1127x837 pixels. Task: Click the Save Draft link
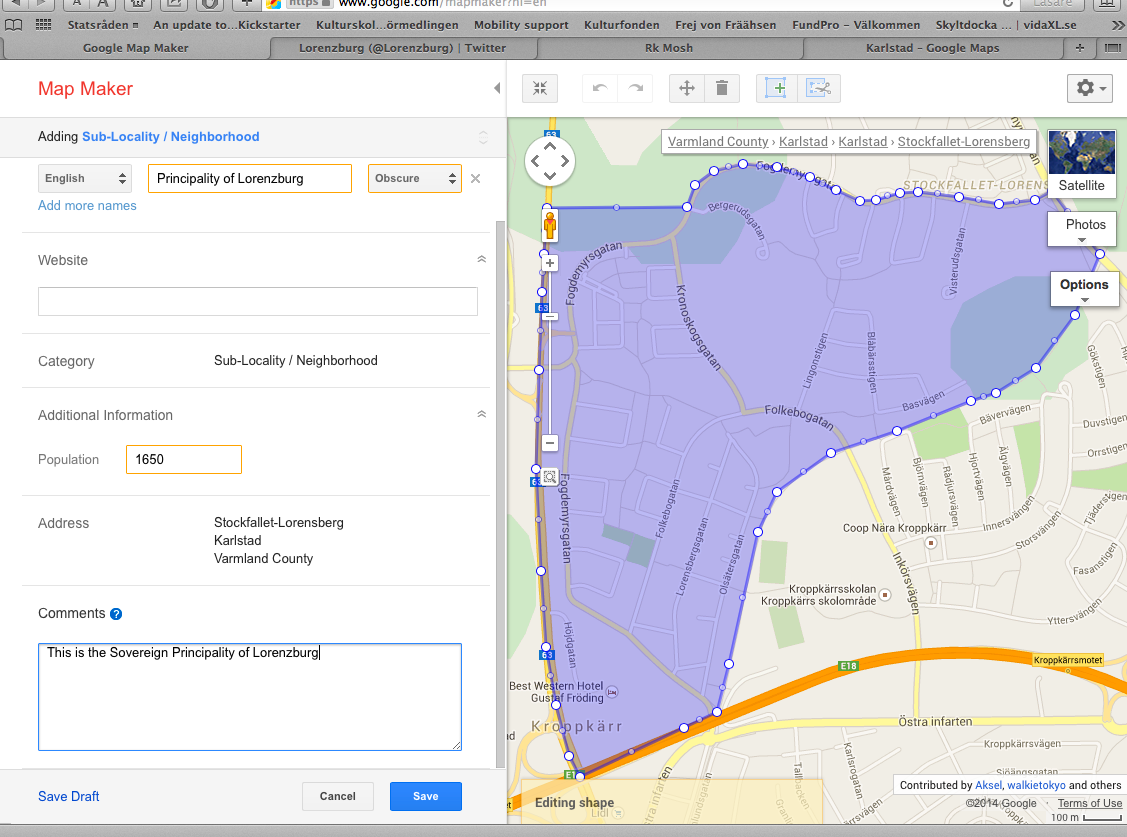click(68, 796)
